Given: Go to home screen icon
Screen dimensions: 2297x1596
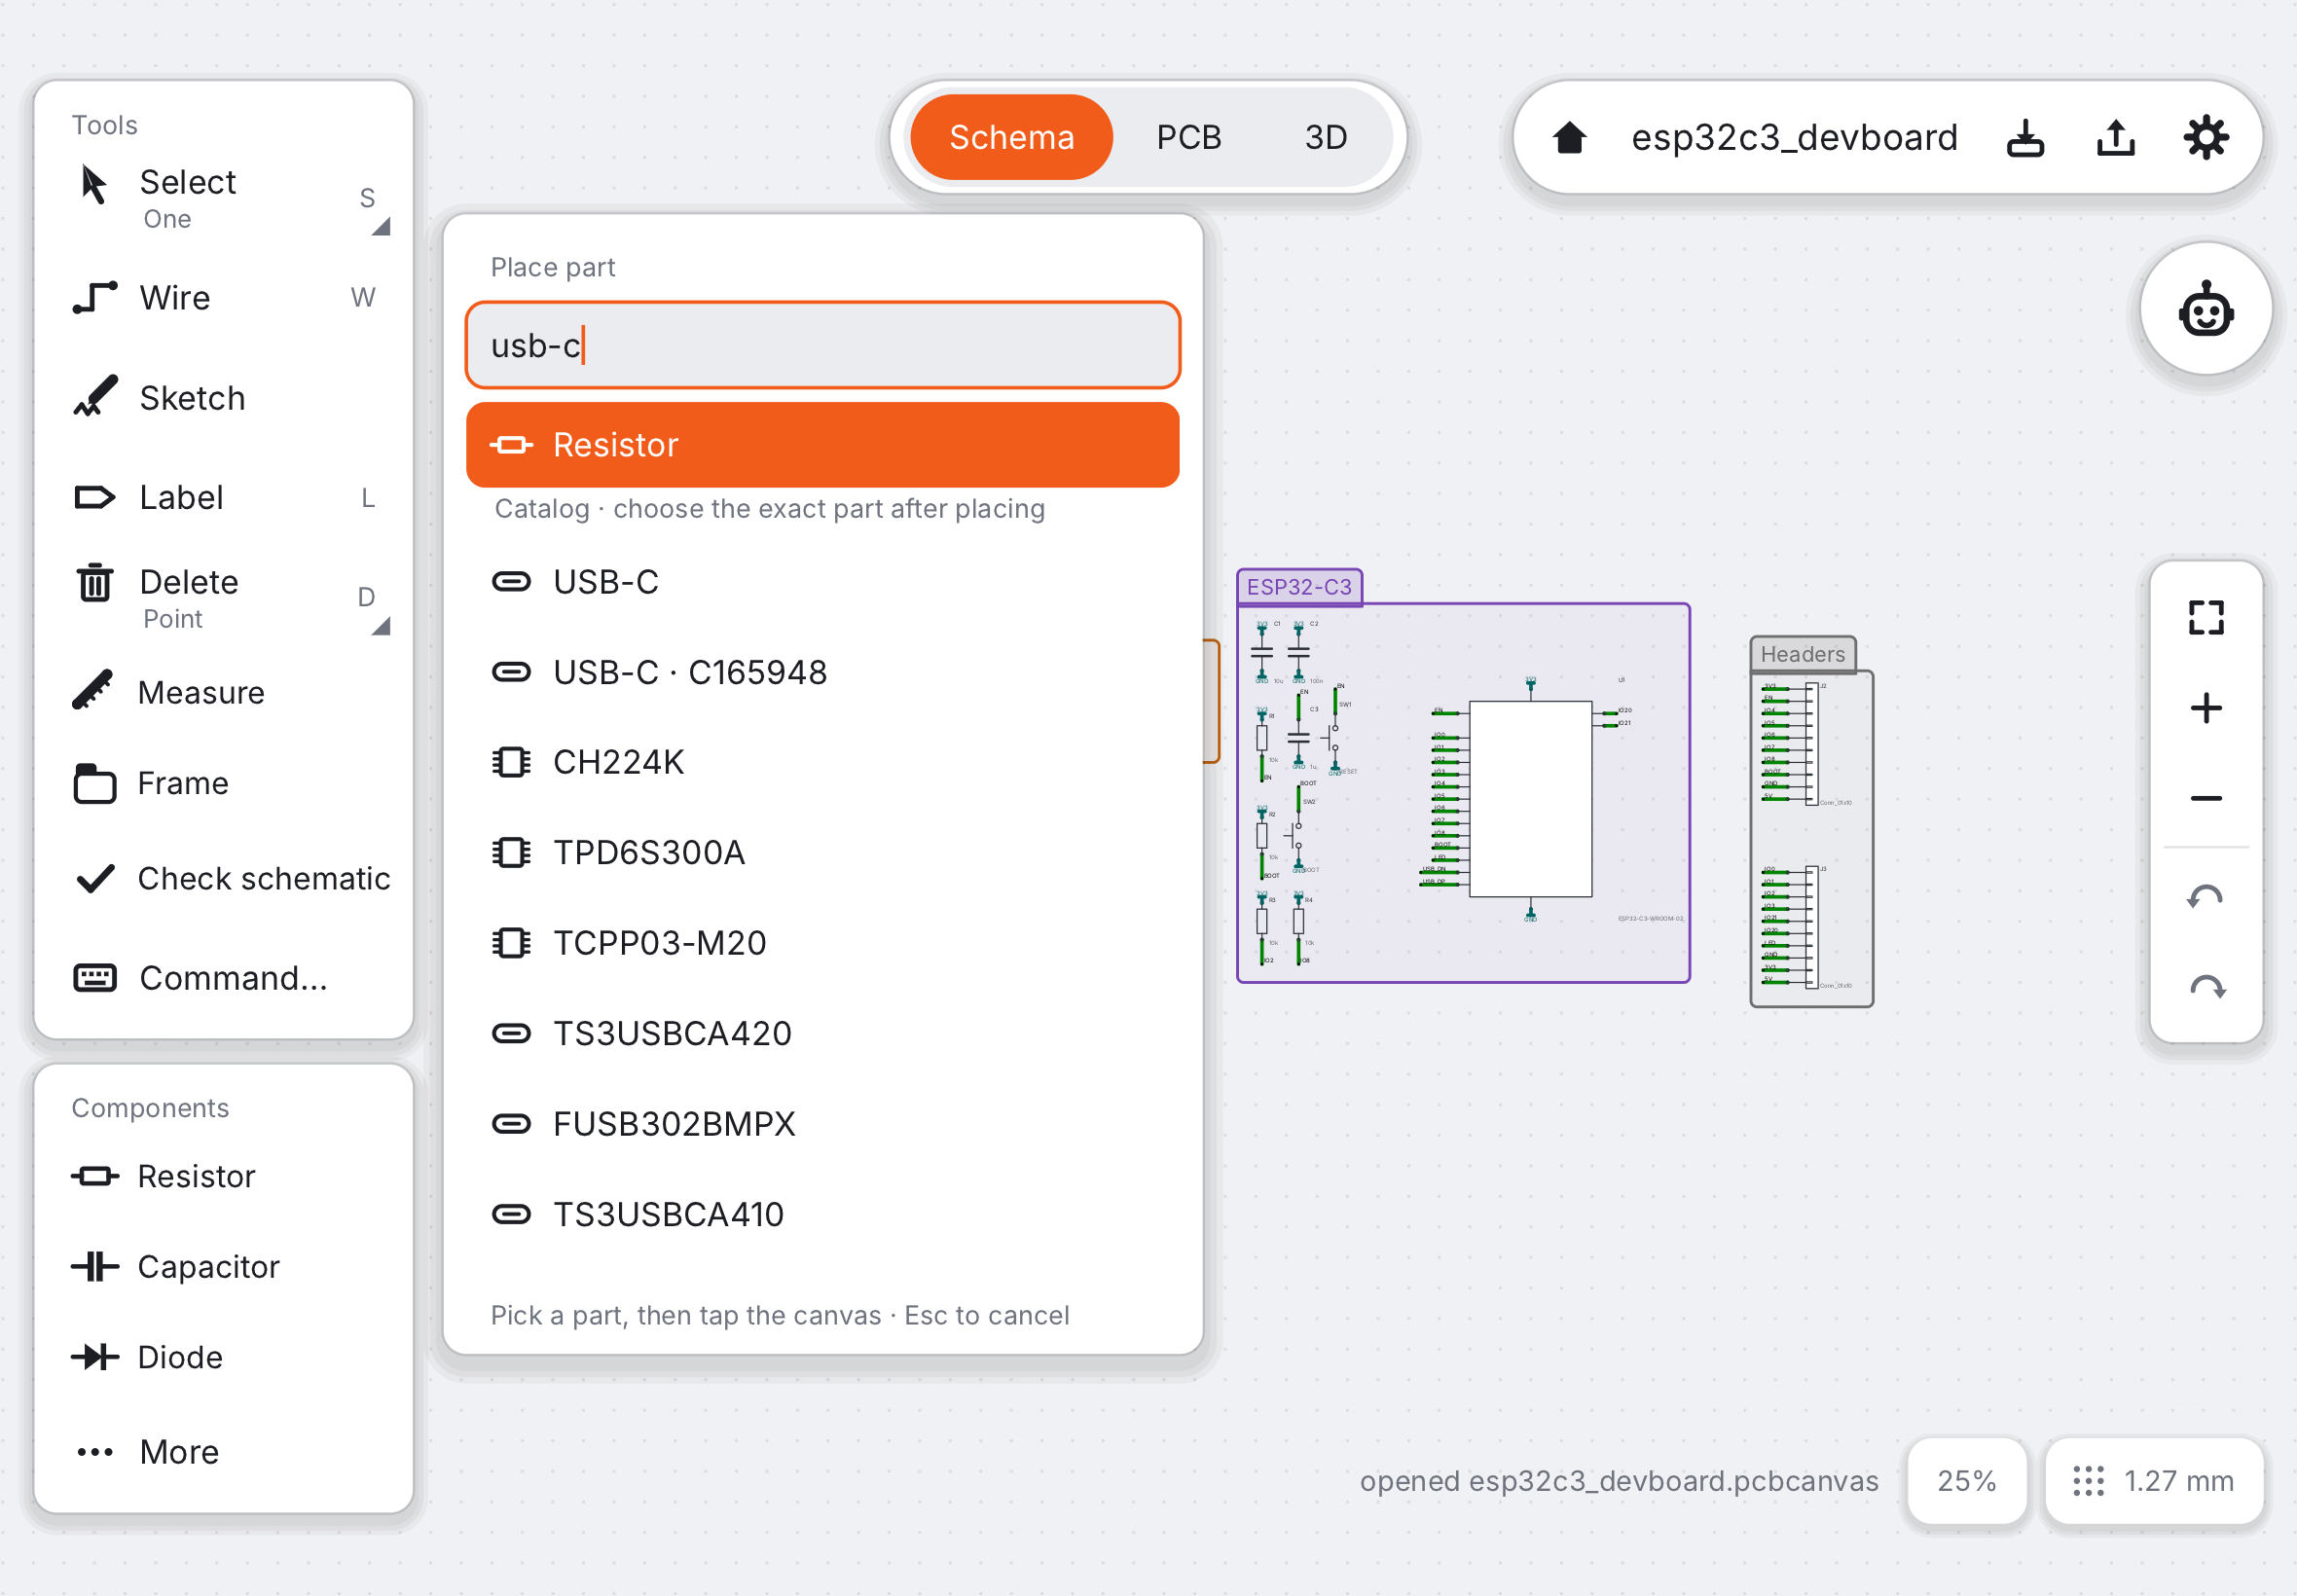Looking at the screenshot, I should (1570, 138).
